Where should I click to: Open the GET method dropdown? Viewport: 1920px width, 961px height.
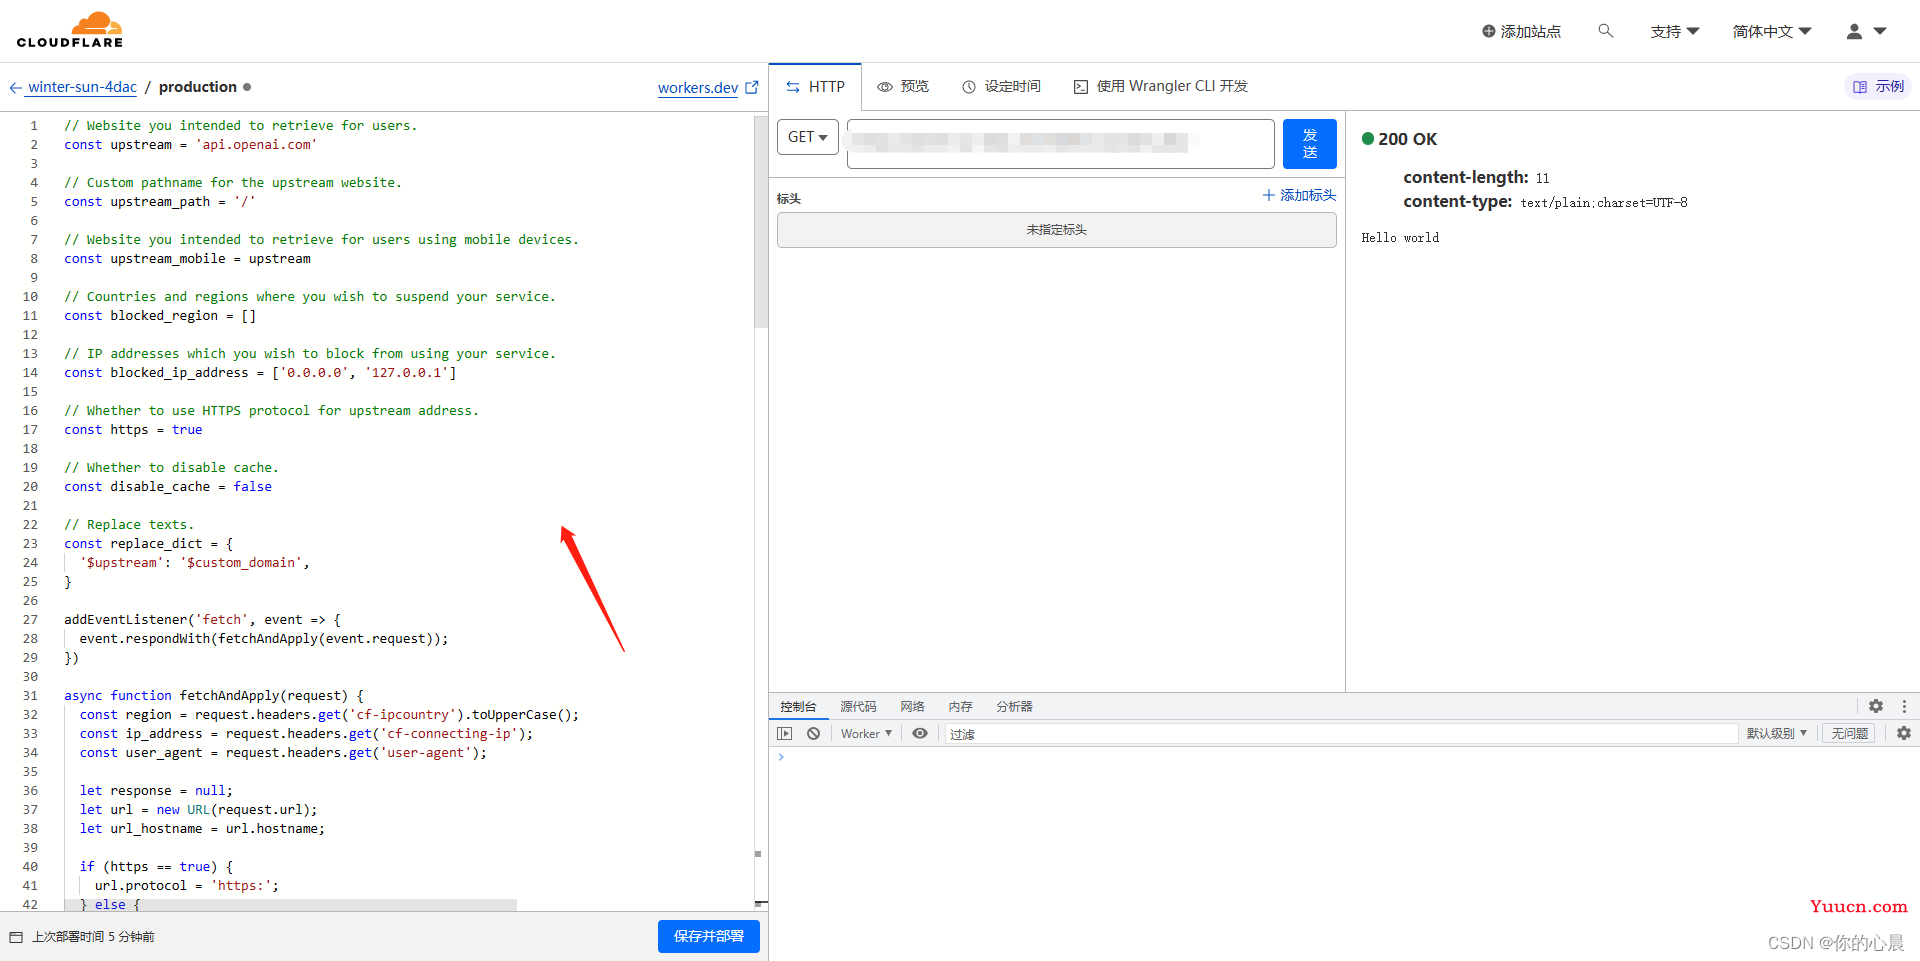pos(808,137)
